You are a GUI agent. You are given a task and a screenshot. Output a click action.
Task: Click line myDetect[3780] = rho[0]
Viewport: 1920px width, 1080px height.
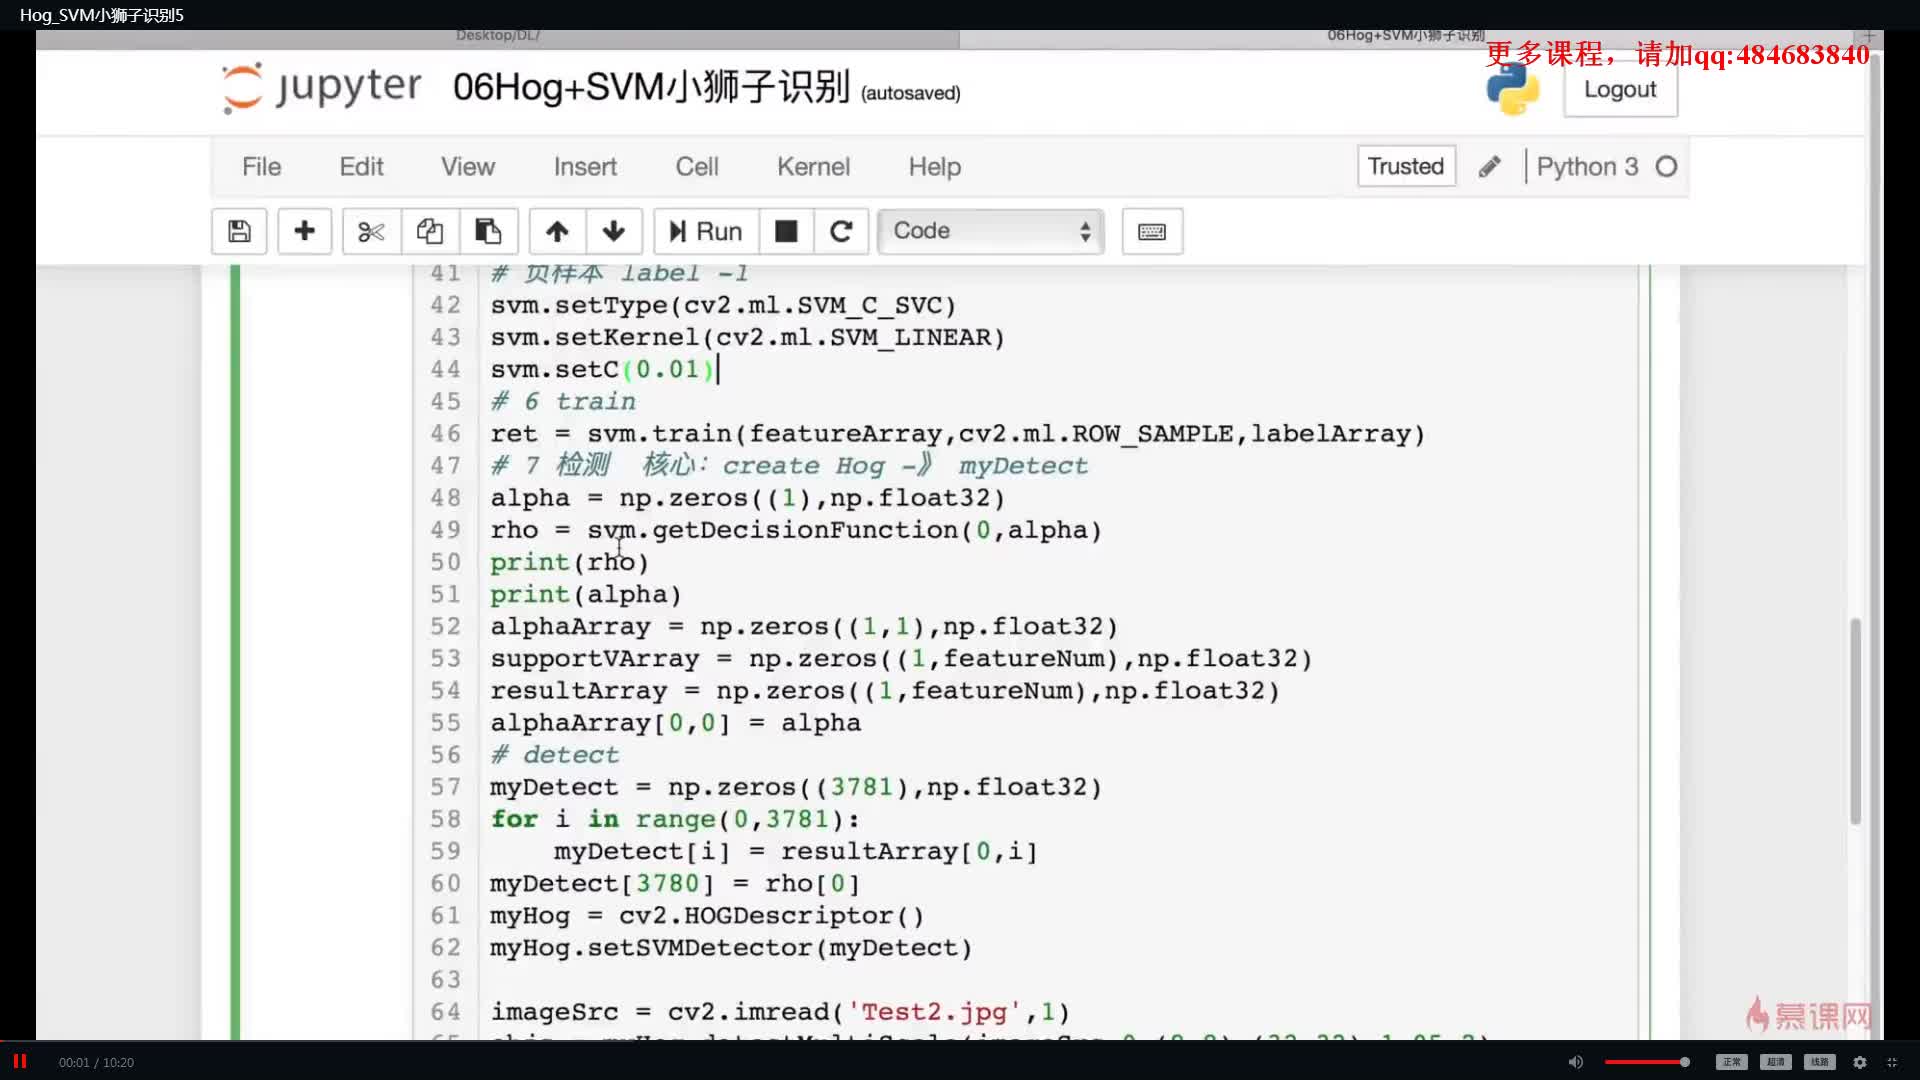pos(674,884)
